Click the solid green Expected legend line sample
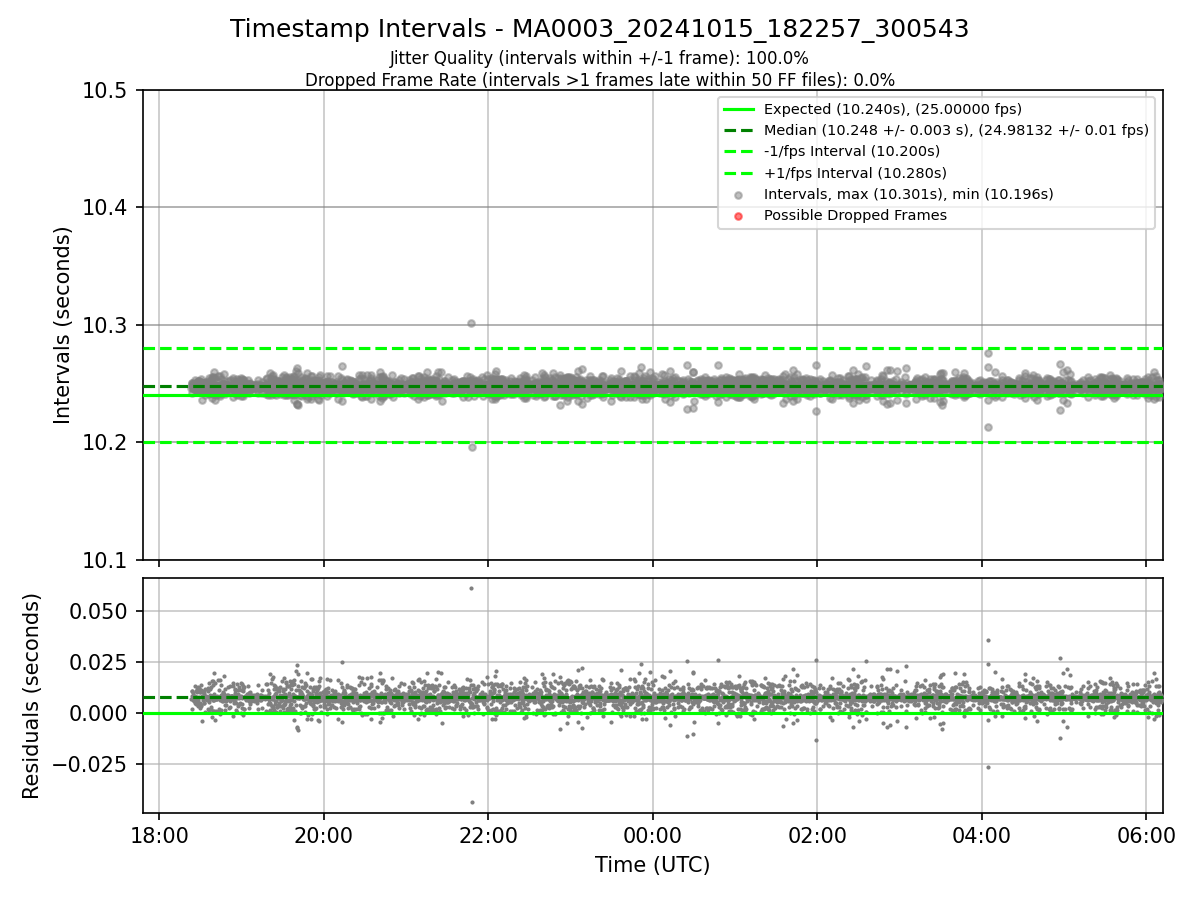 click(x=738, y=110)
